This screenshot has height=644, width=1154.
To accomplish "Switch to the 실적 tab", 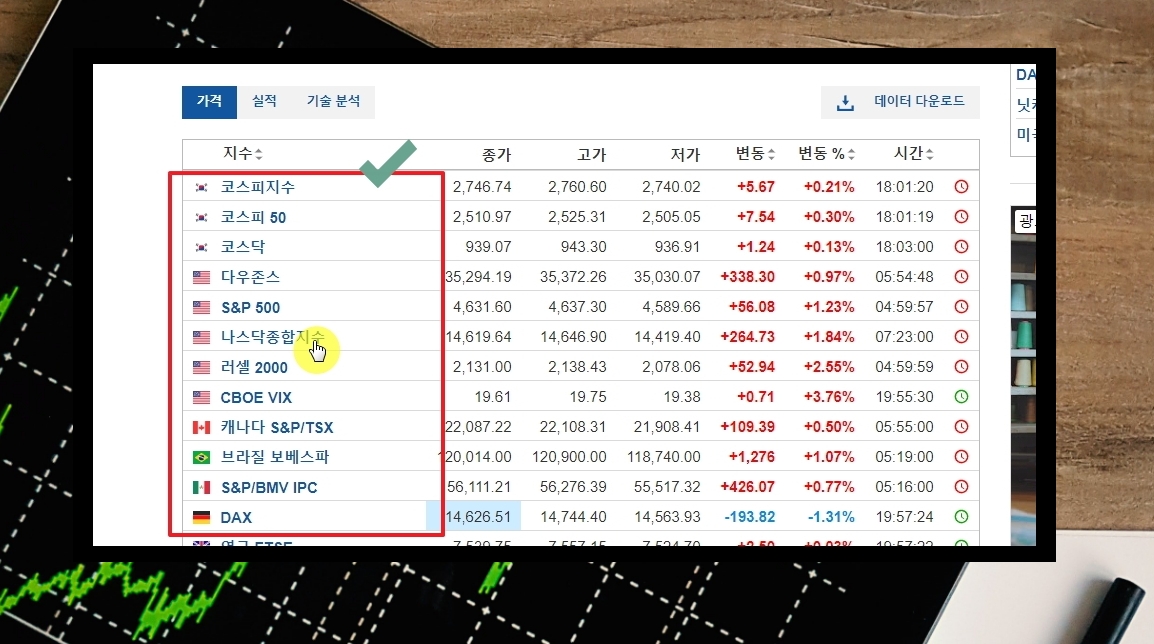I will point(264,102).
